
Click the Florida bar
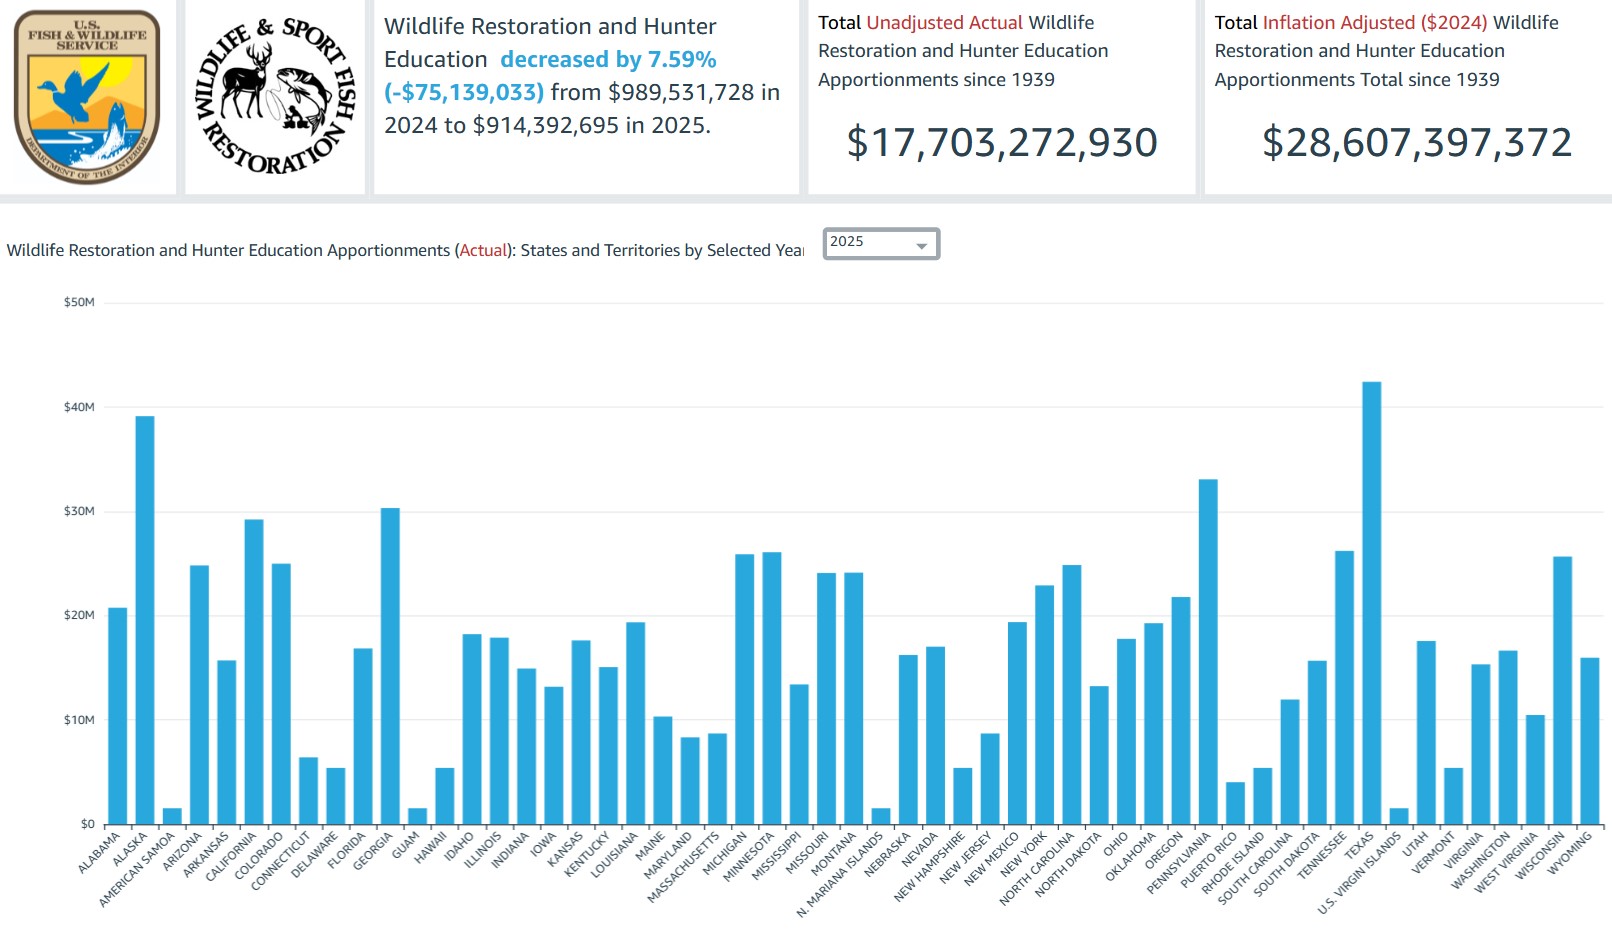363,737
